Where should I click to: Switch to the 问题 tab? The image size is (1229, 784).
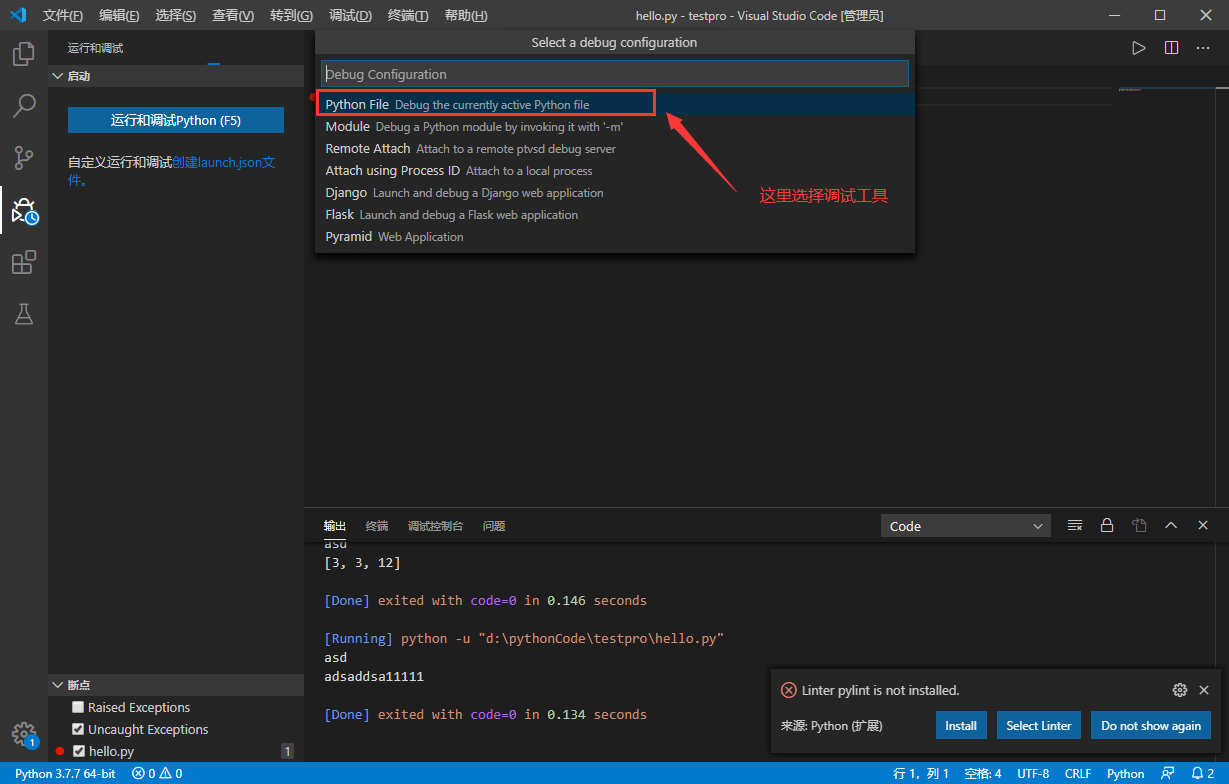click(x=494, y=526)
